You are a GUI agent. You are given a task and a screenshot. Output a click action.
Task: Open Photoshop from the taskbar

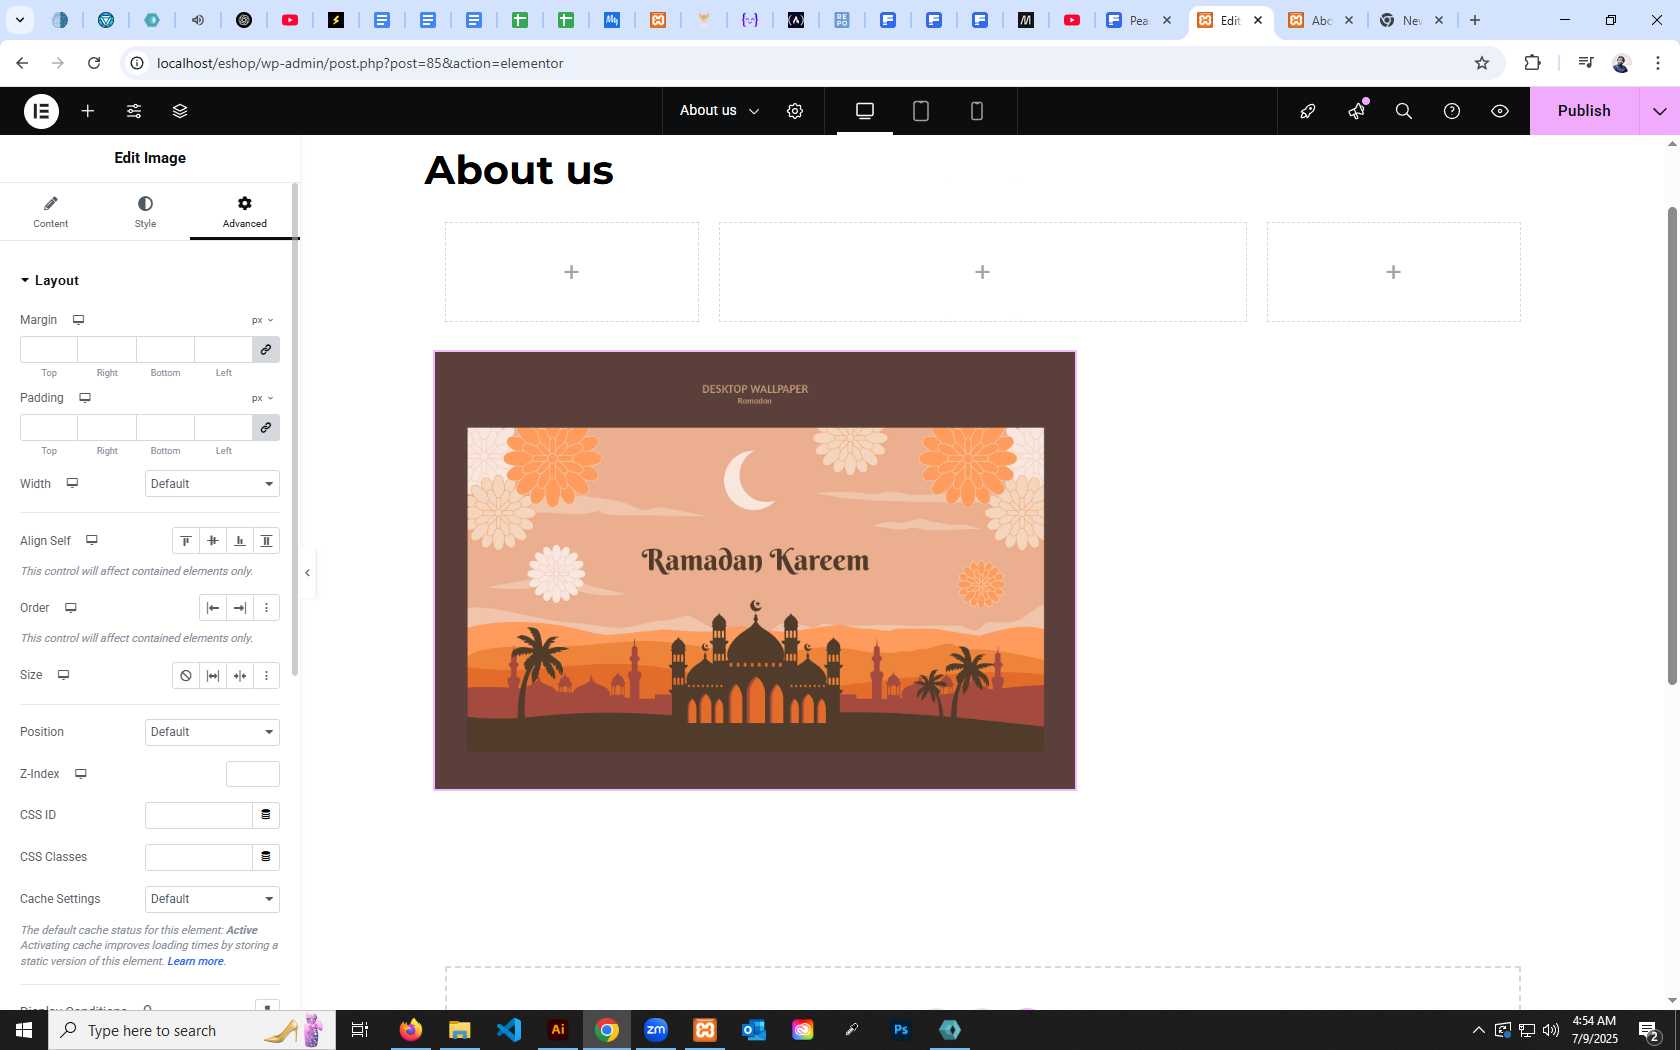click(901, 1030)
